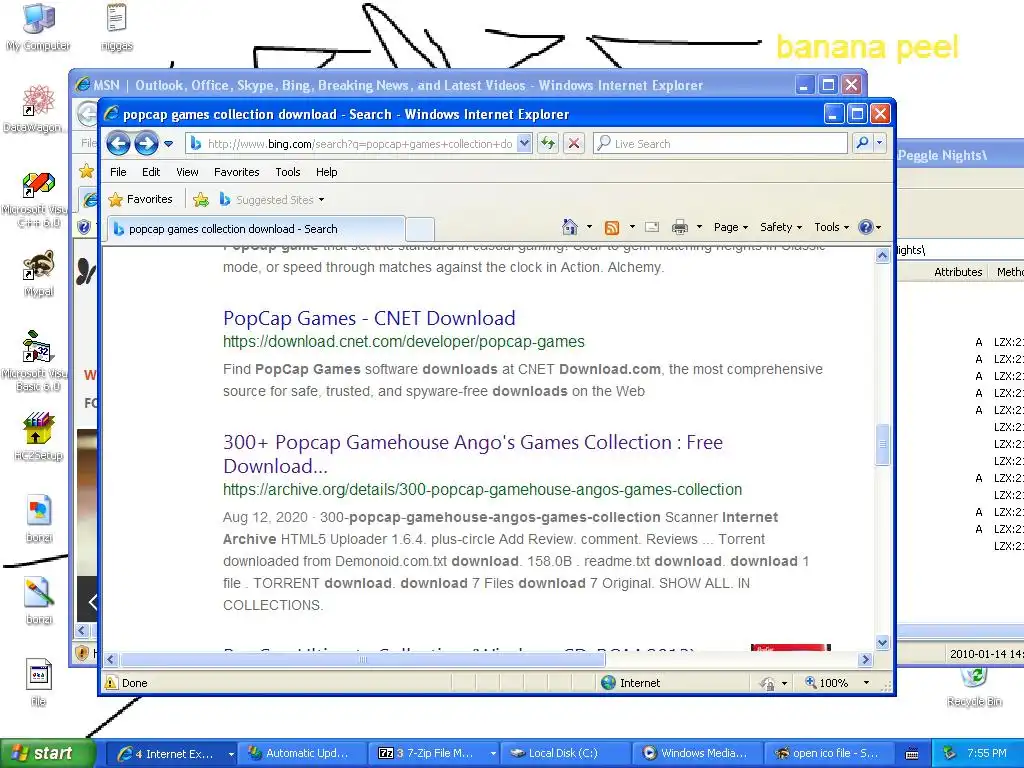The width and height of the screenshot is (1024, 768).
Task: Click the 100% zoom level button
Action: [827, 682]
